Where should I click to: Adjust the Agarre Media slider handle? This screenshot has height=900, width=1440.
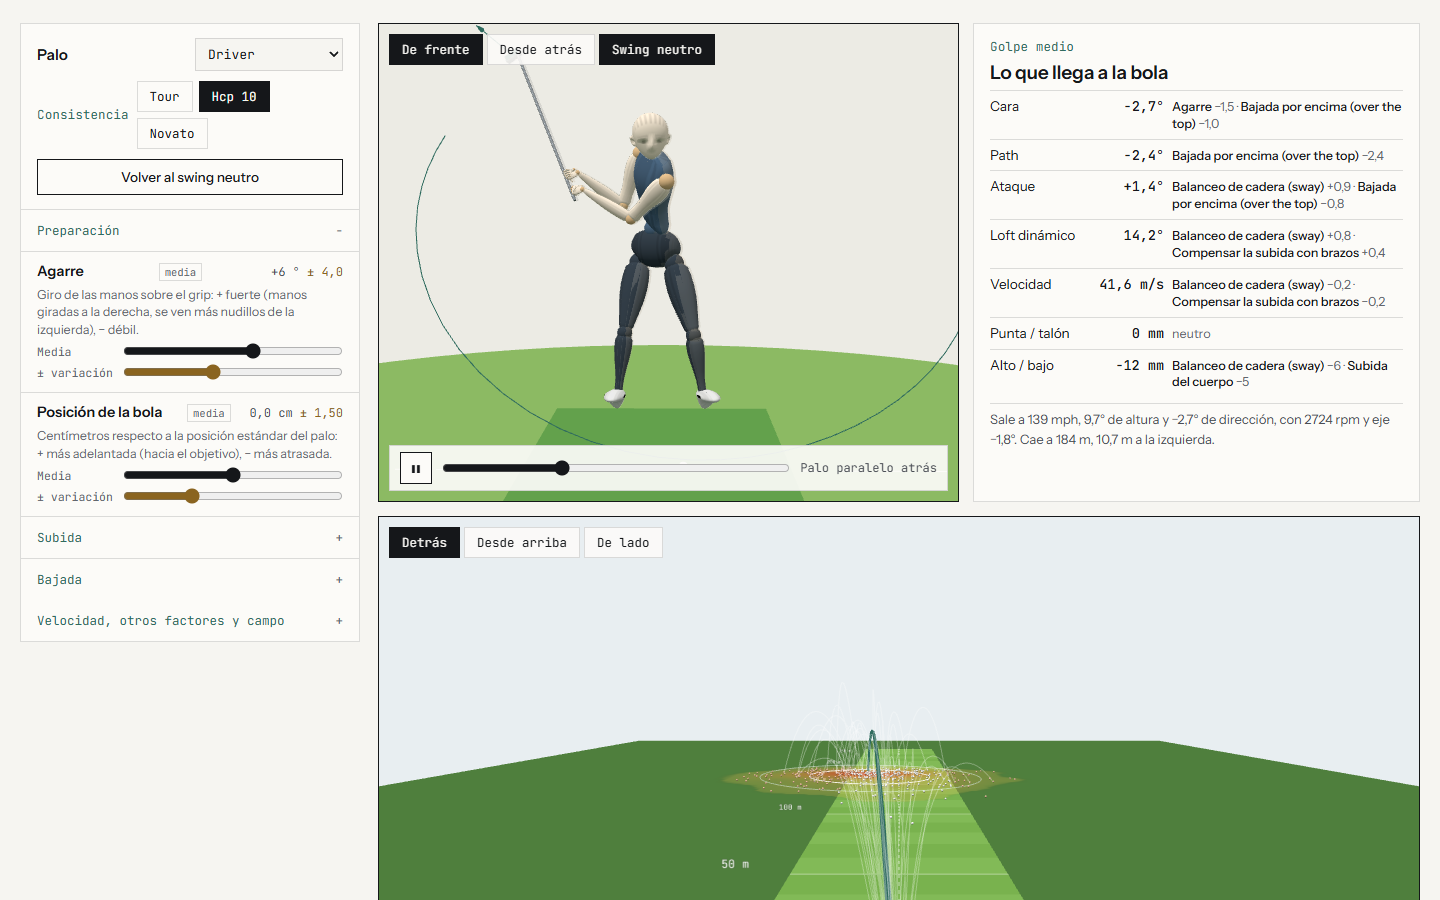[253, 351]
